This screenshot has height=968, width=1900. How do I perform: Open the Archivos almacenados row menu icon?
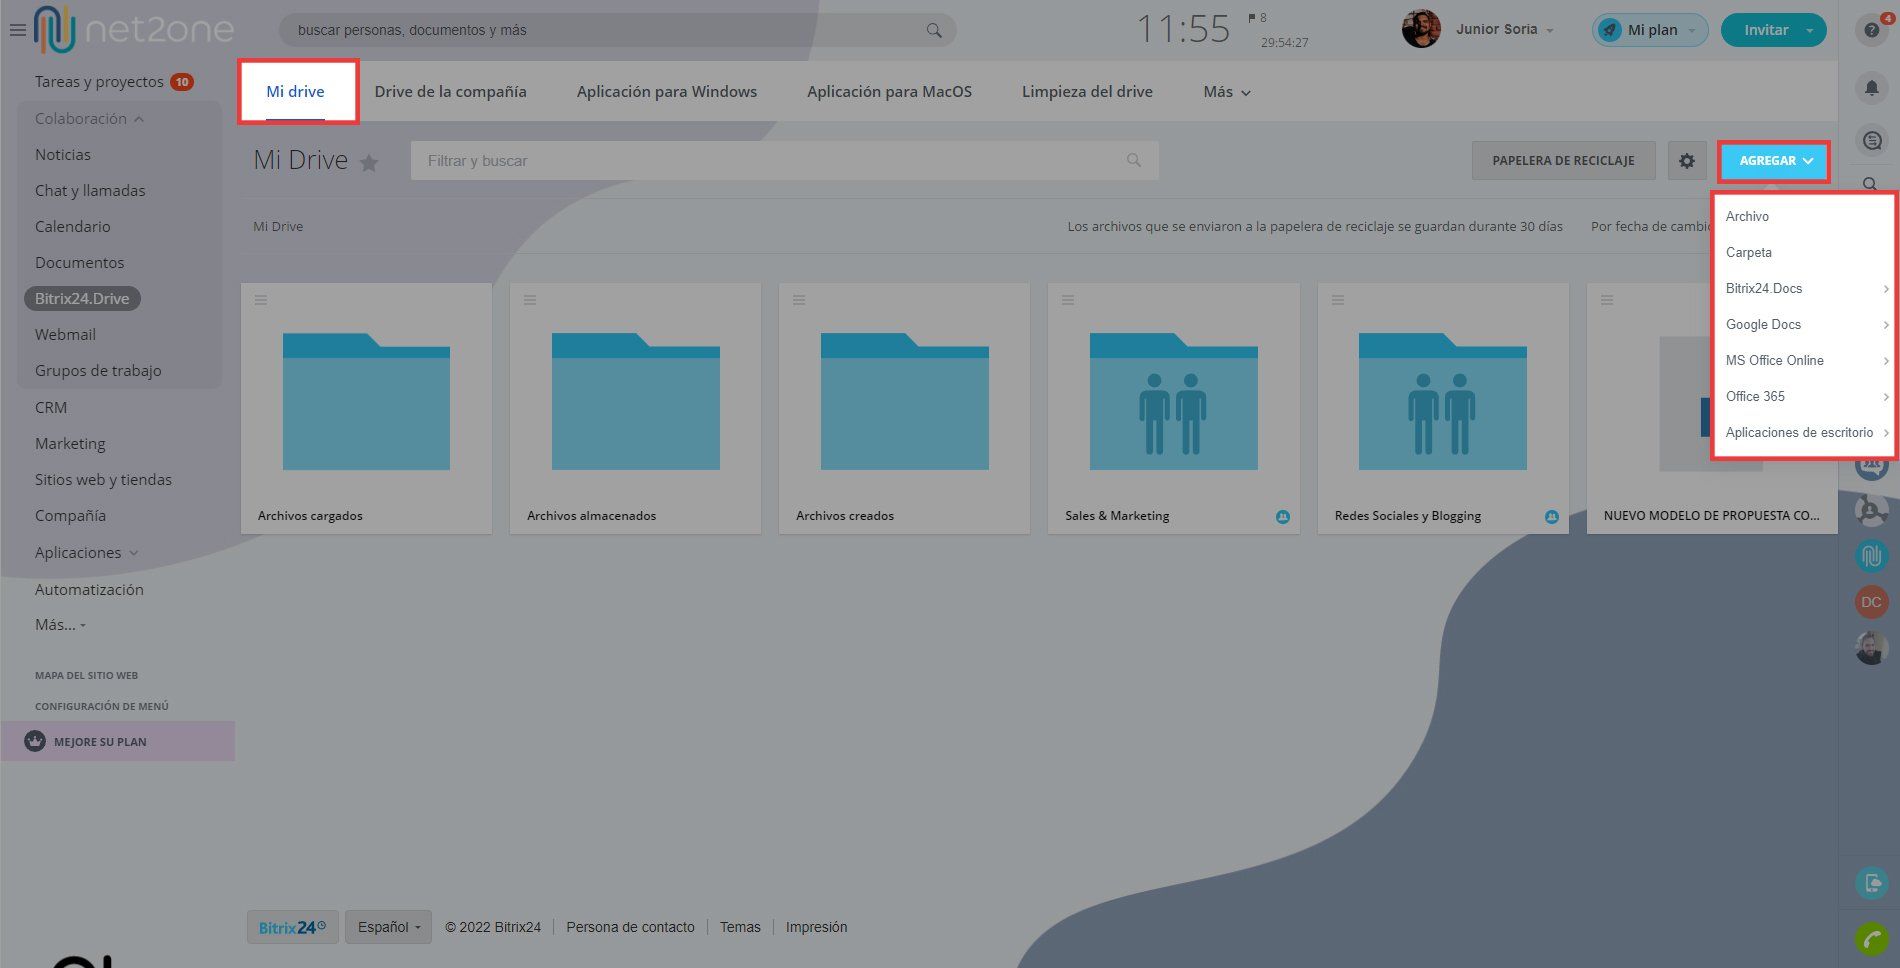pos(530,300)
